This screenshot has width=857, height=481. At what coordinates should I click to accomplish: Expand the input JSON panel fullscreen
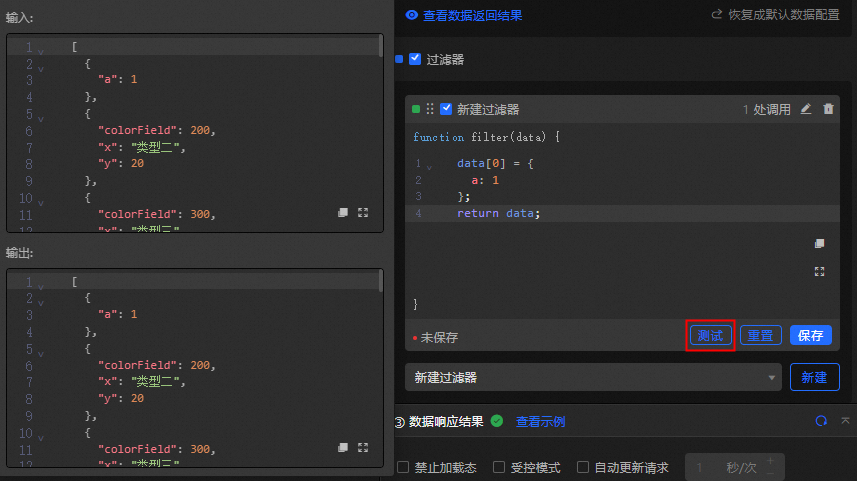(363, 213)
